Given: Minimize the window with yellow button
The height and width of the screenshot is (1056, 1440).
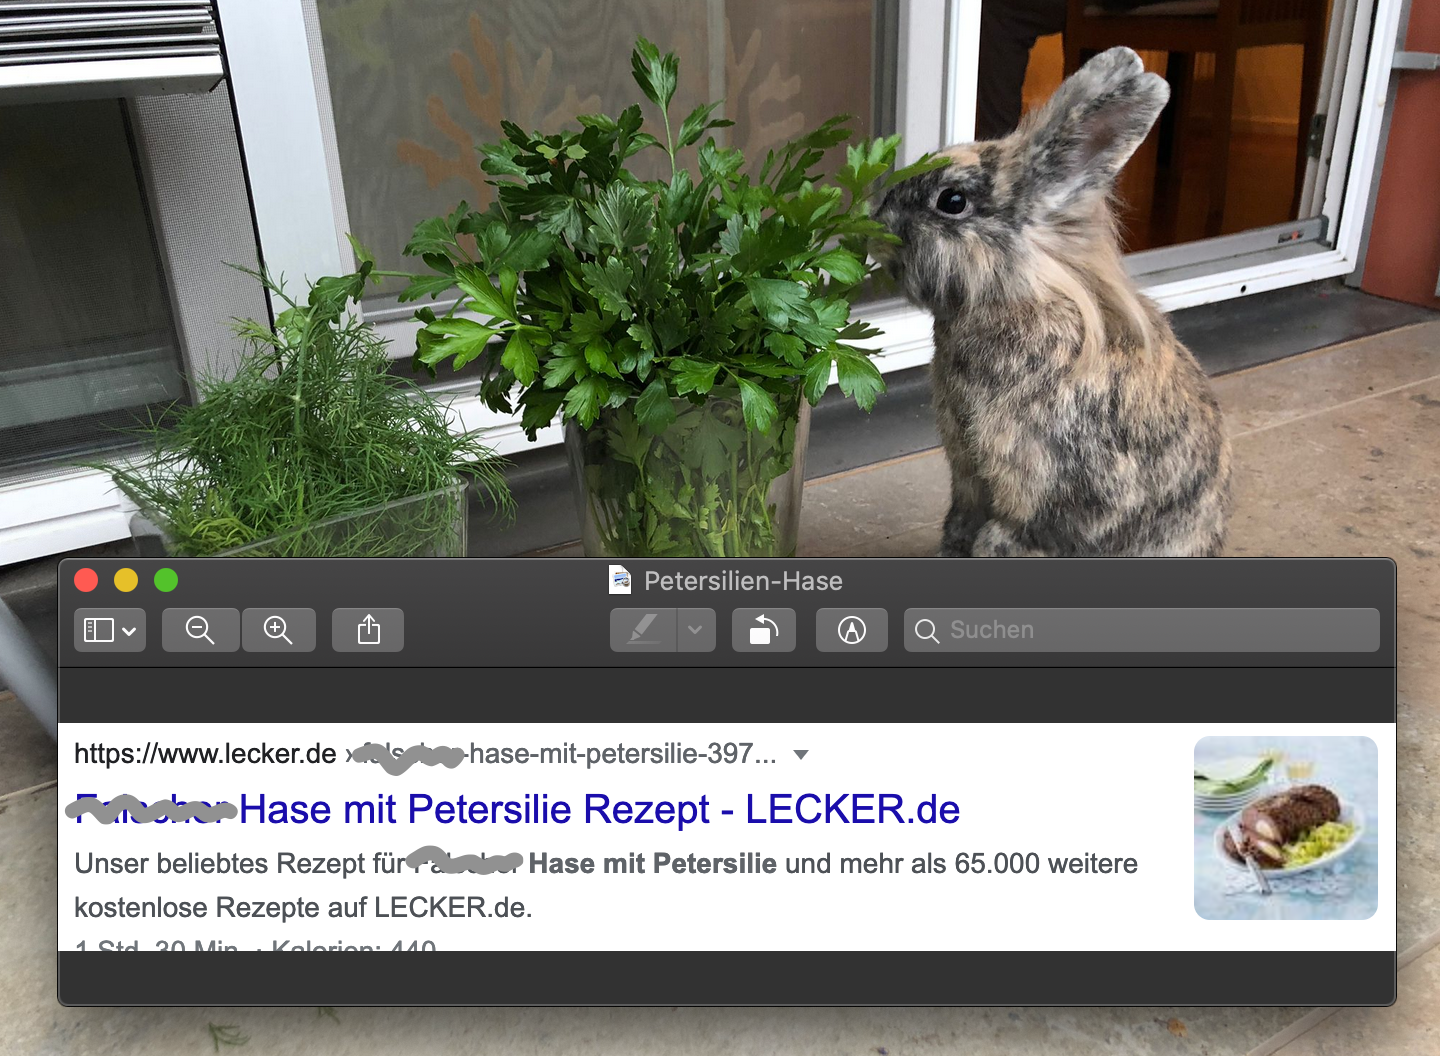Looking at the screenshot, I should [126, 580].
